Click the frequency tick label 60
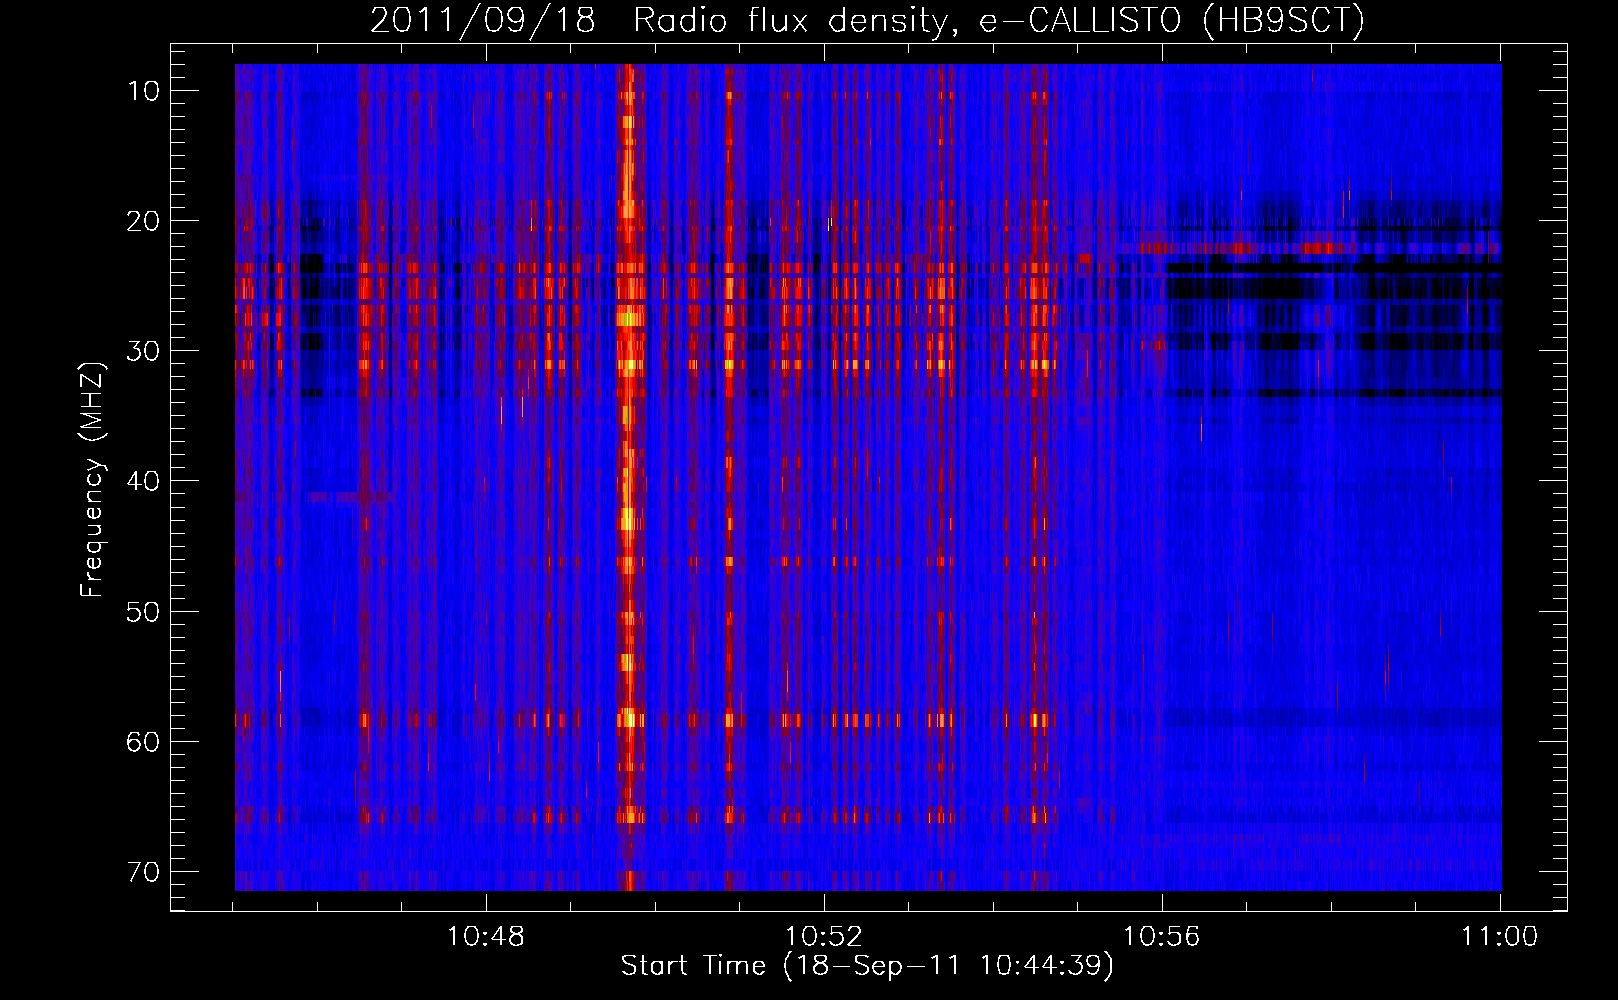The image size is (1618, 1000). pyautogui.click(x=143, y=741)
